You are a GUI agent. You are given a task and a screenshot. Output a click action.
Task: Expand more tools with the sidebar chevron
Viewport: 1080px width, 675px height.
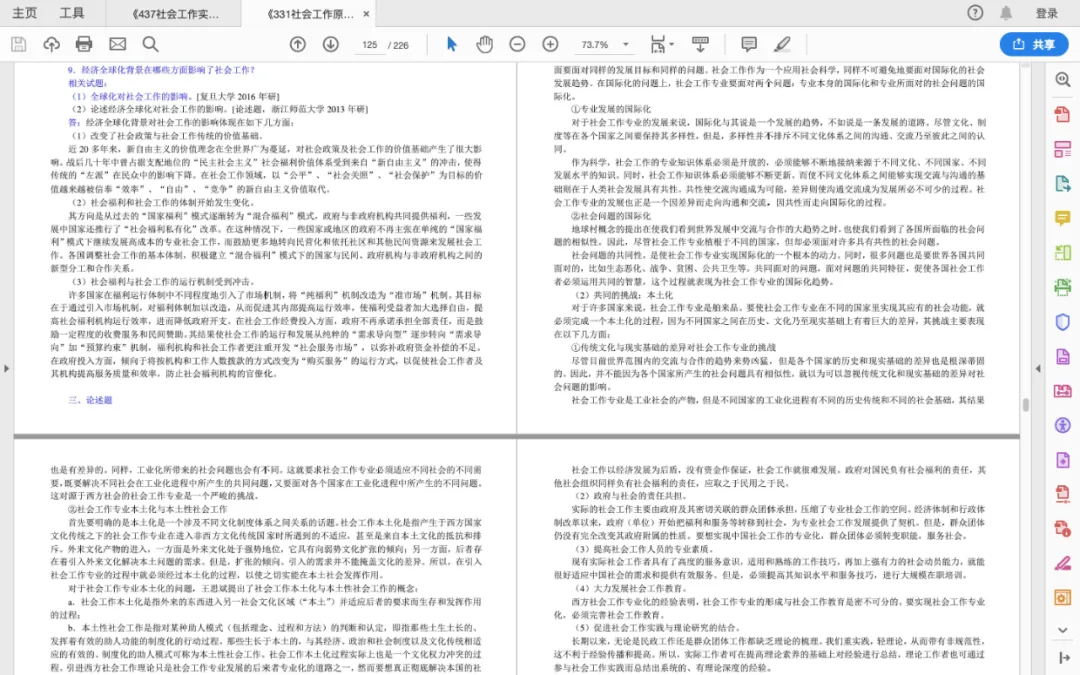[1063, 630]
